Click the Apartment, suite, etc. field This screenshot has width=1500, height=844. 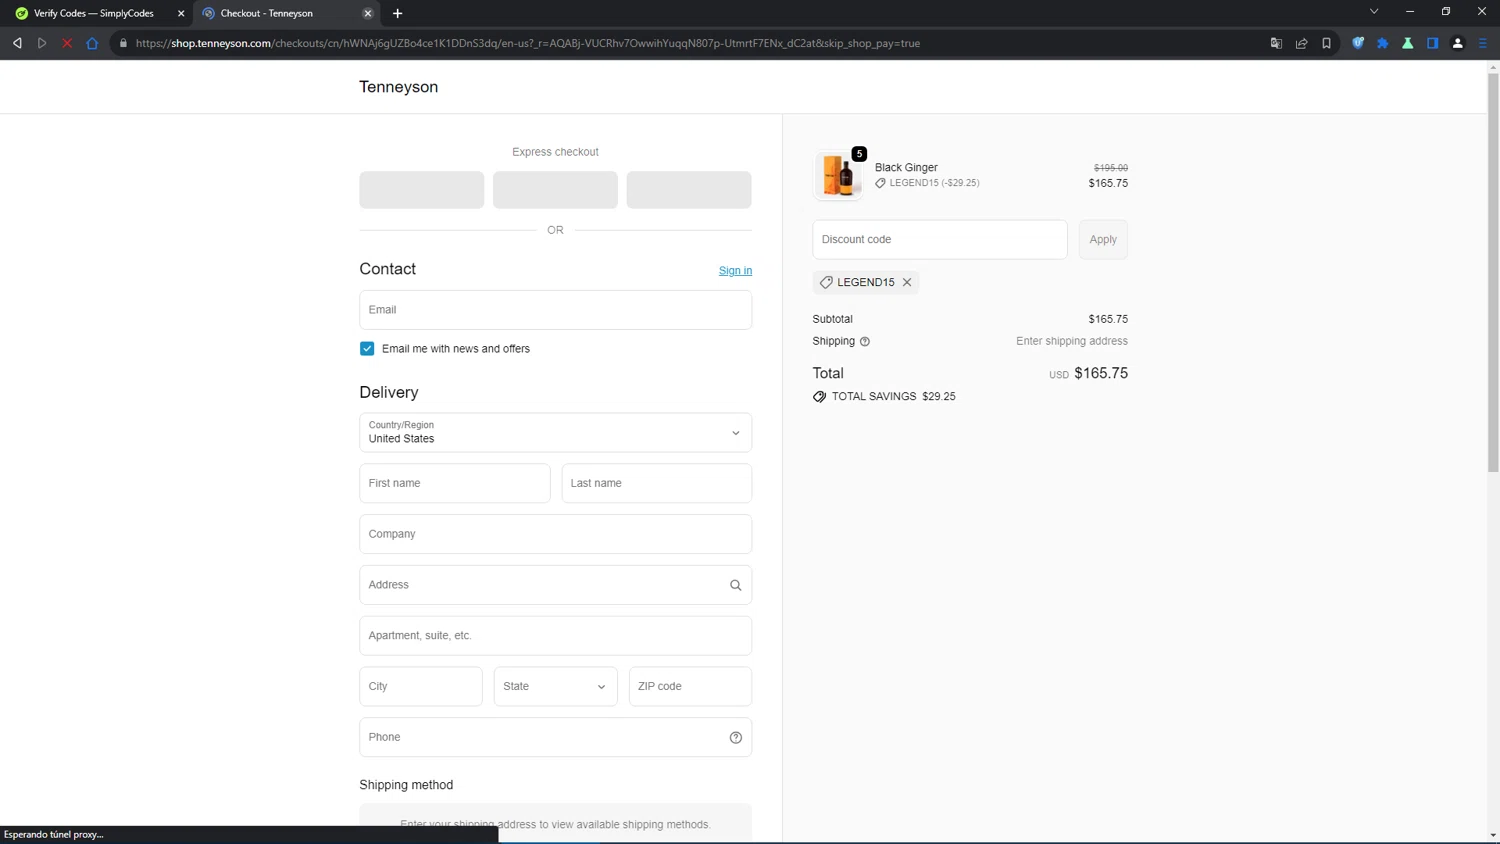pos(555,636)
